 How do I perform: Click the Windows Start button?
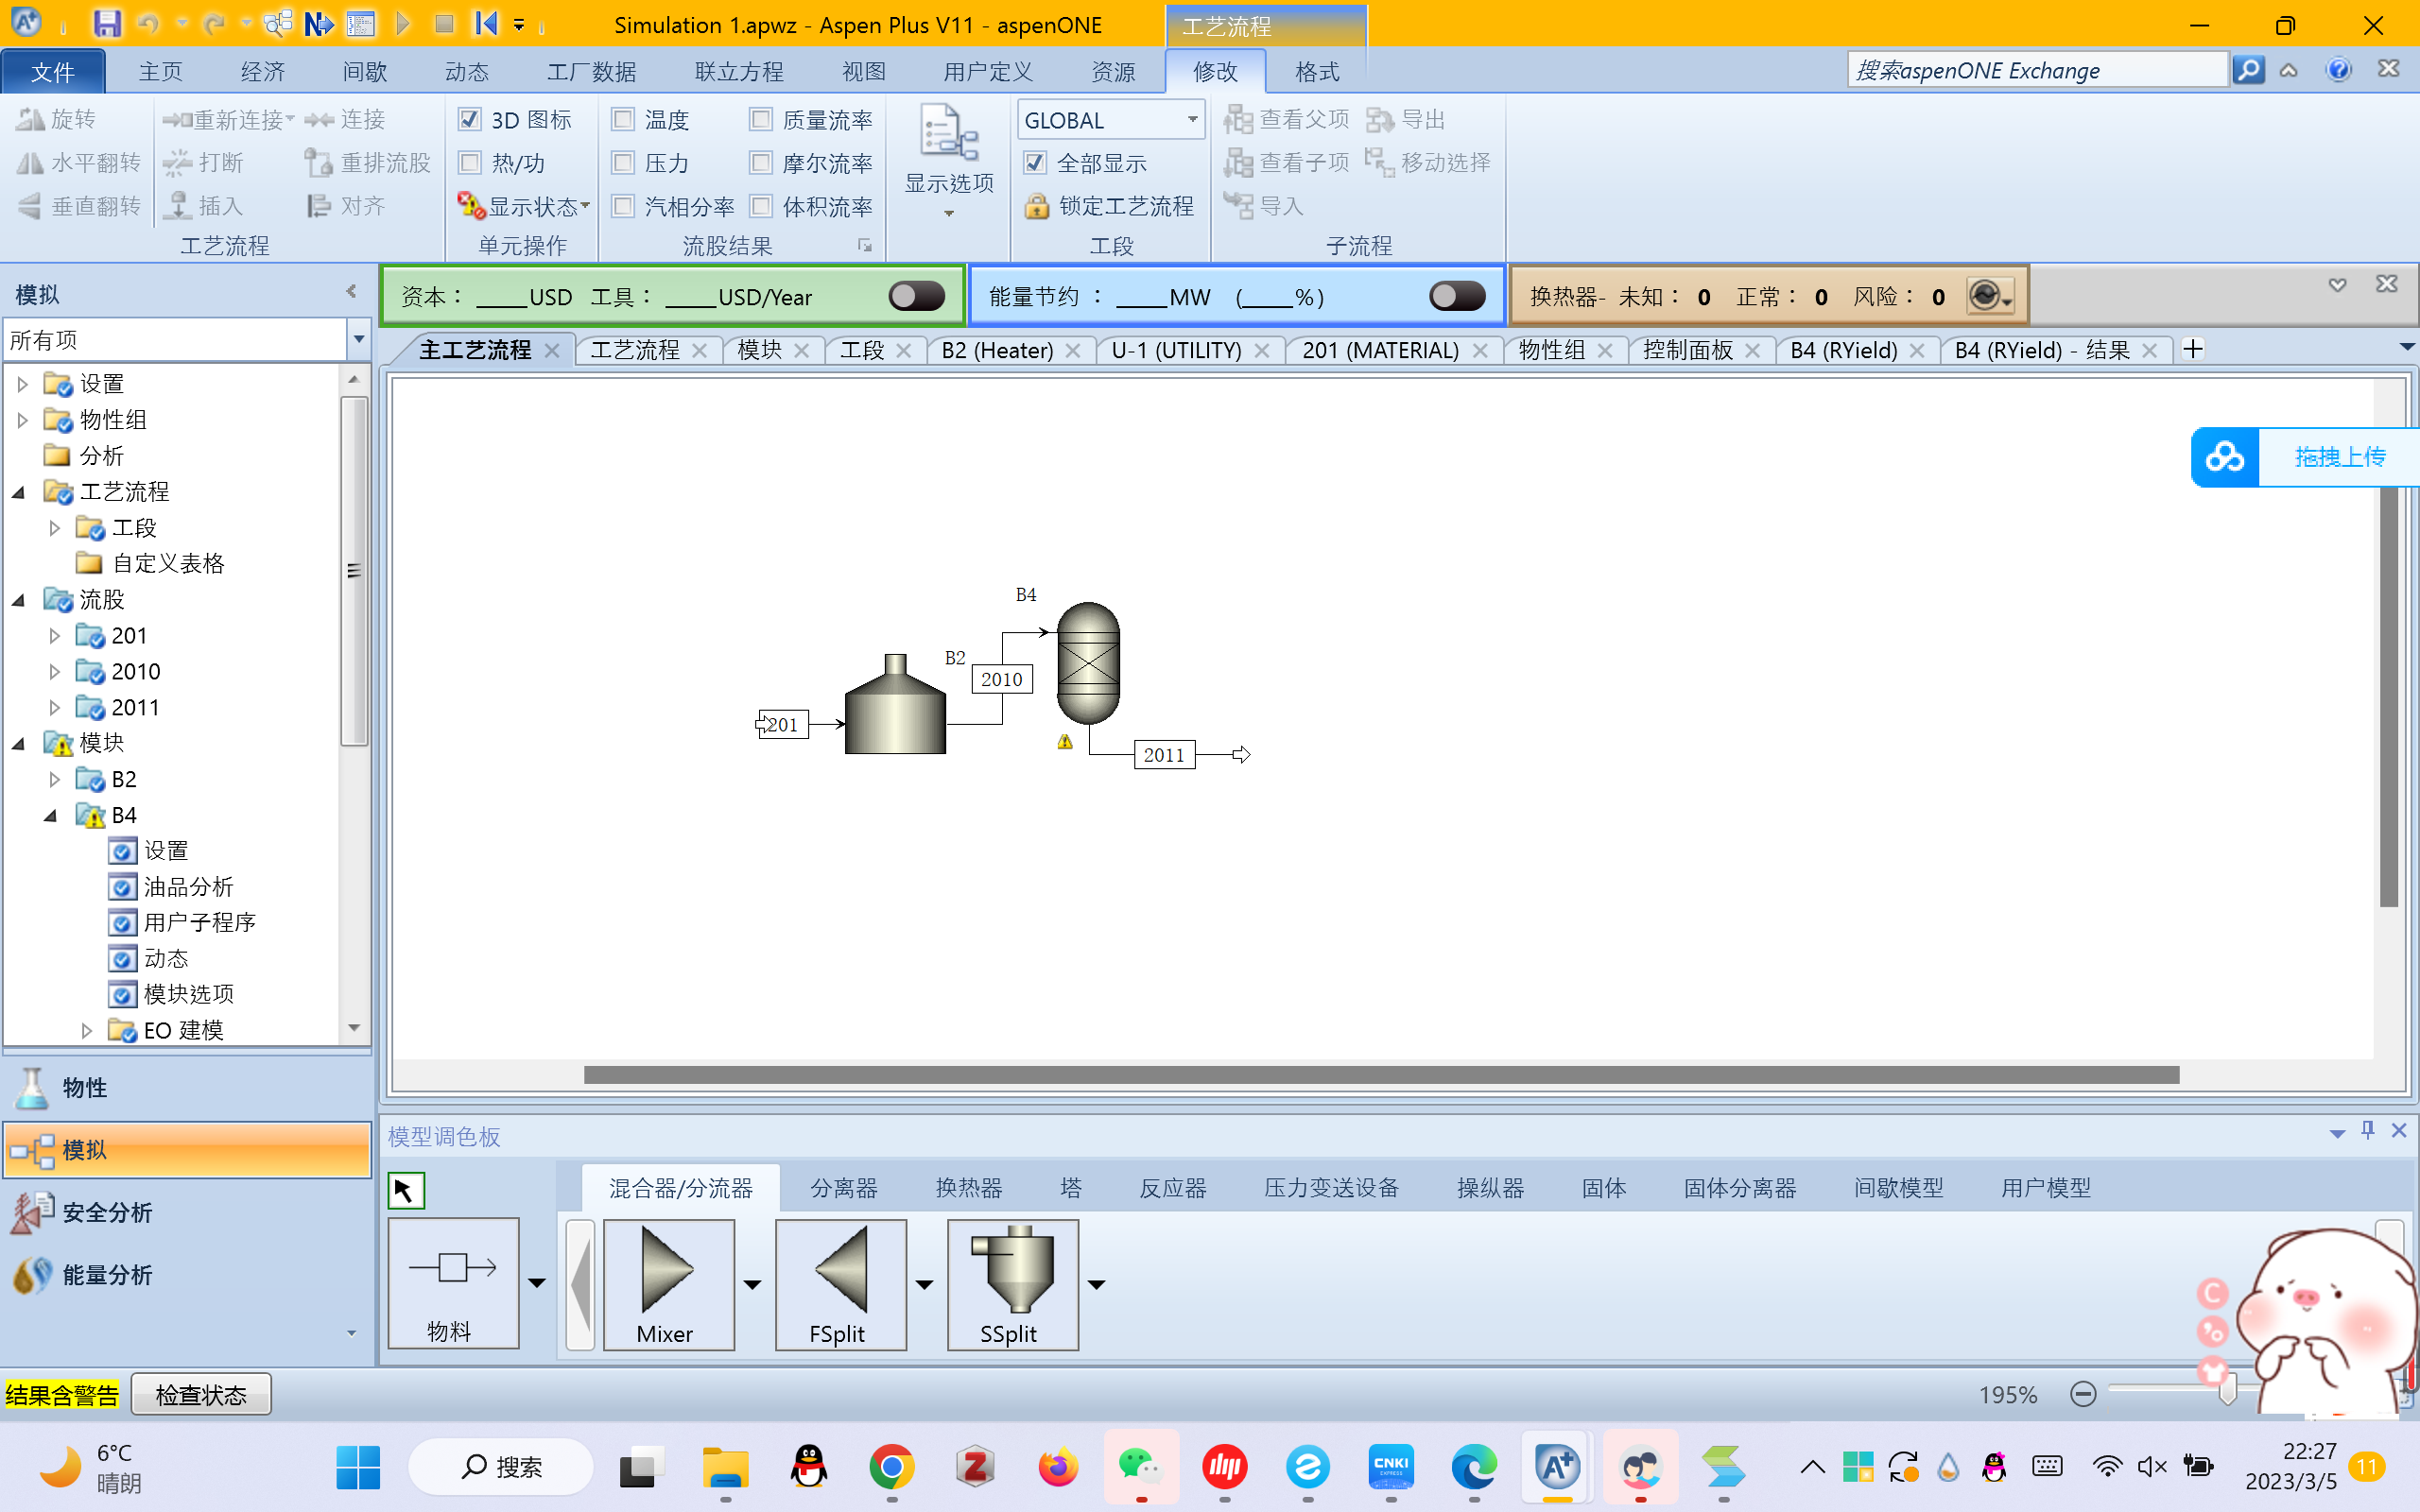(x=358, y=1467)
